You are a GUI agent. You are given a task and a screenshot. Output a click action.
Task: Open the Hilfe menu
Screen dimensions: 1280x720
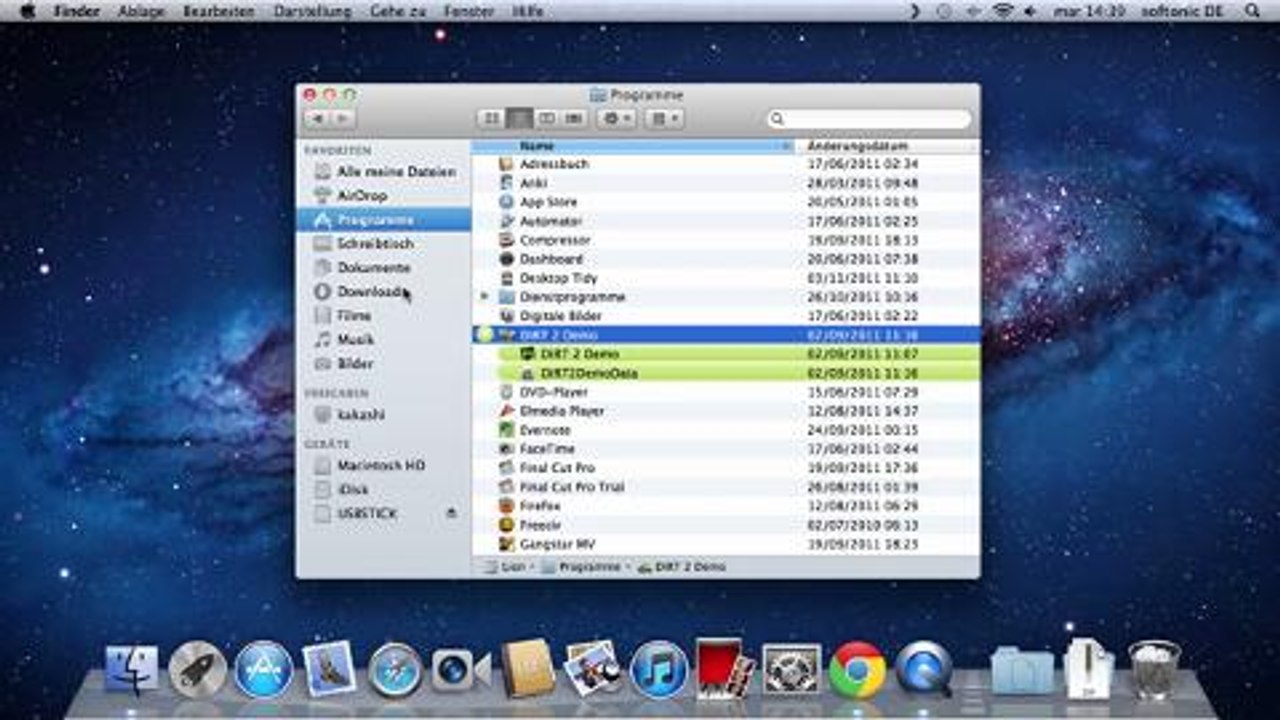click(x=527, y=11)
